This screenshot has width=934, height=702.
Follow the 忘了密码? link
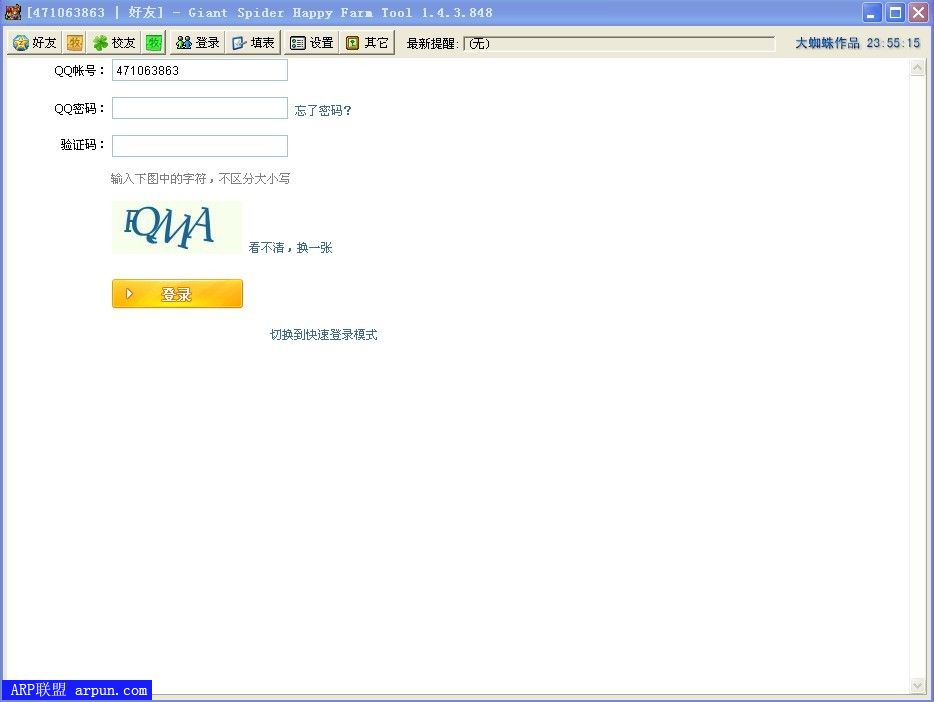(323, 111)
